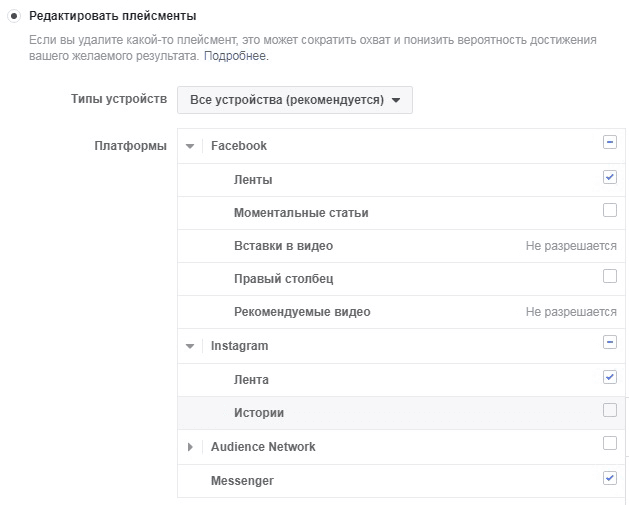Image resolution: width=629 pixels, height=505 pixels.
Task: Uncheck the Messenger platform checkbox
Action: click(609, 478)
